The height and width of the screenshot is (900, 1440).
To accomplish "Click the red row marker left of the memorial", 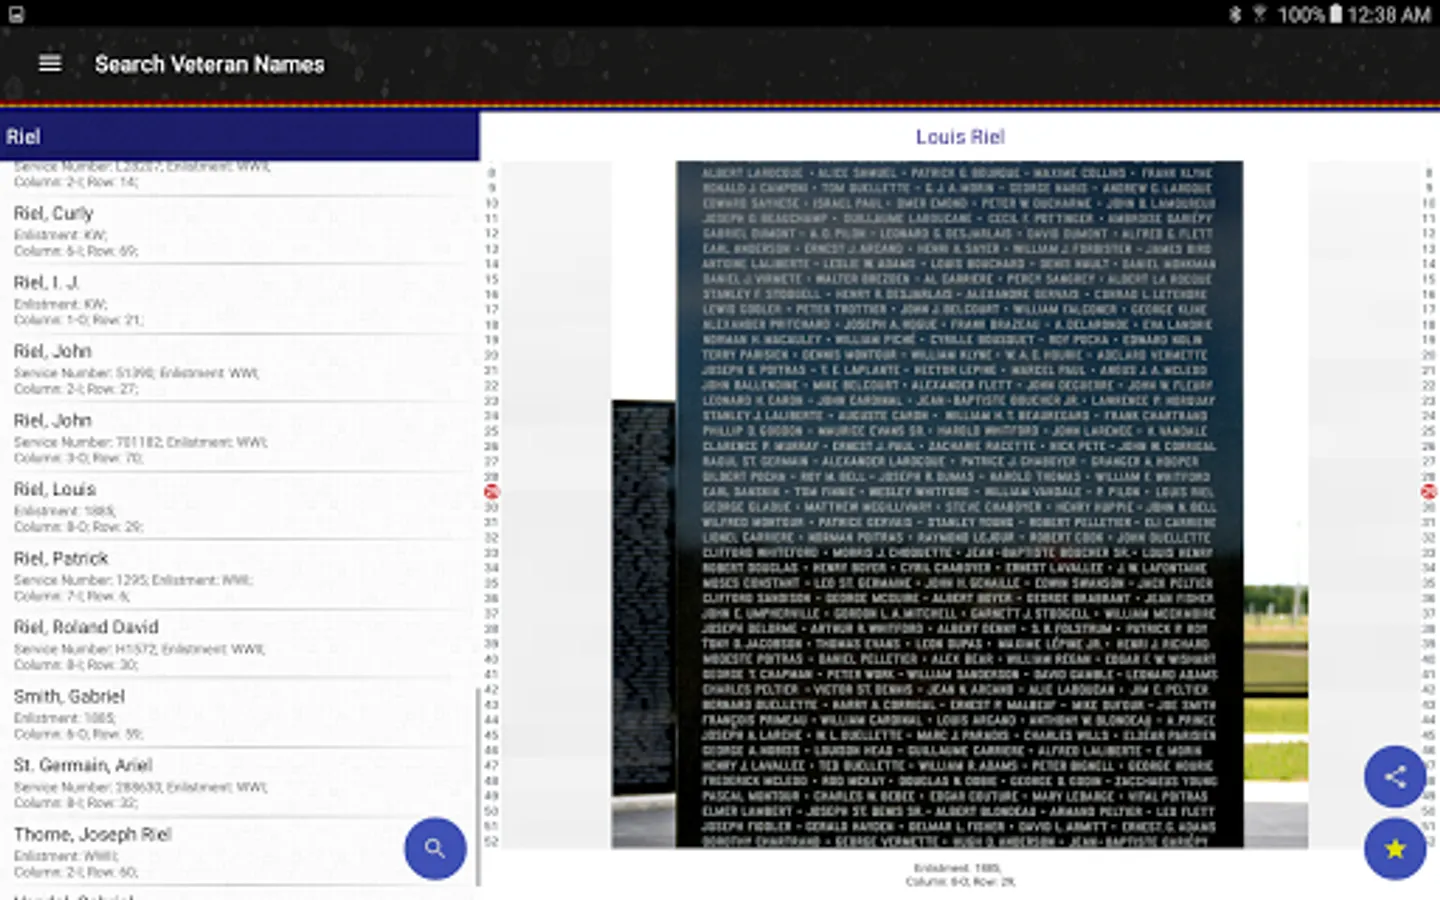I will pyautogui.click(x=491, y=492).
